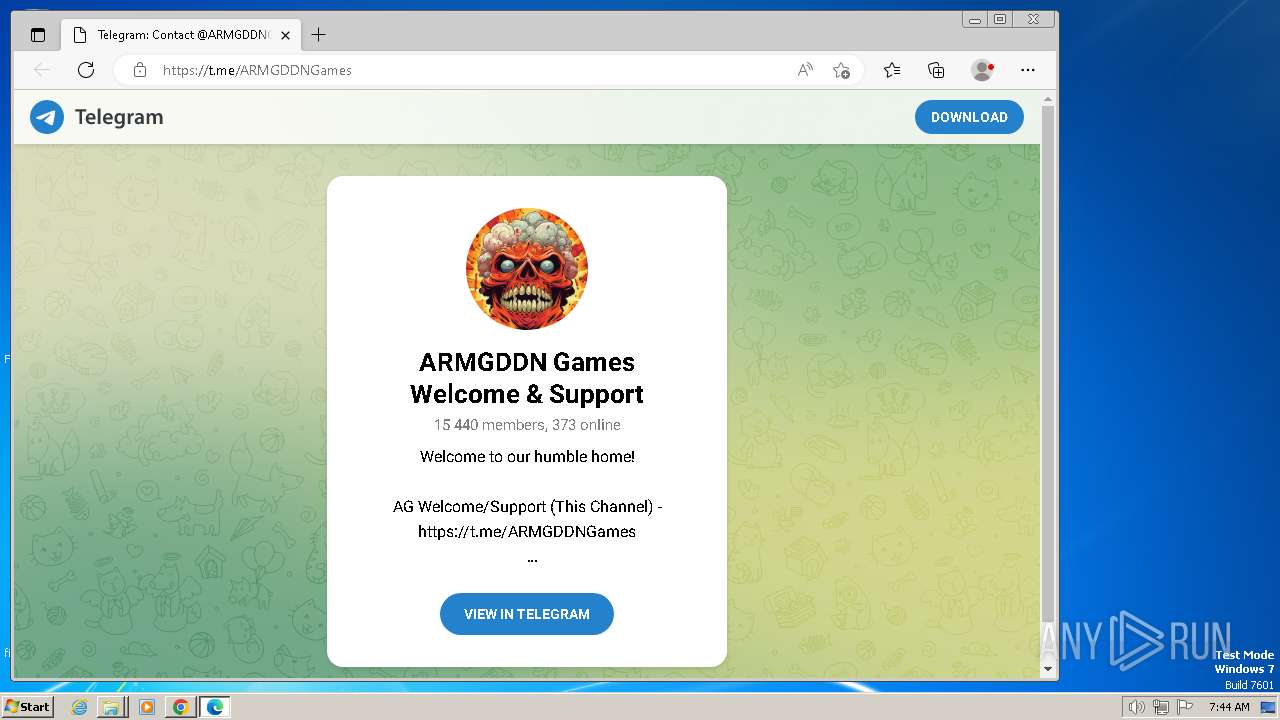Maximize the Edge browser window

point(1000,19)
